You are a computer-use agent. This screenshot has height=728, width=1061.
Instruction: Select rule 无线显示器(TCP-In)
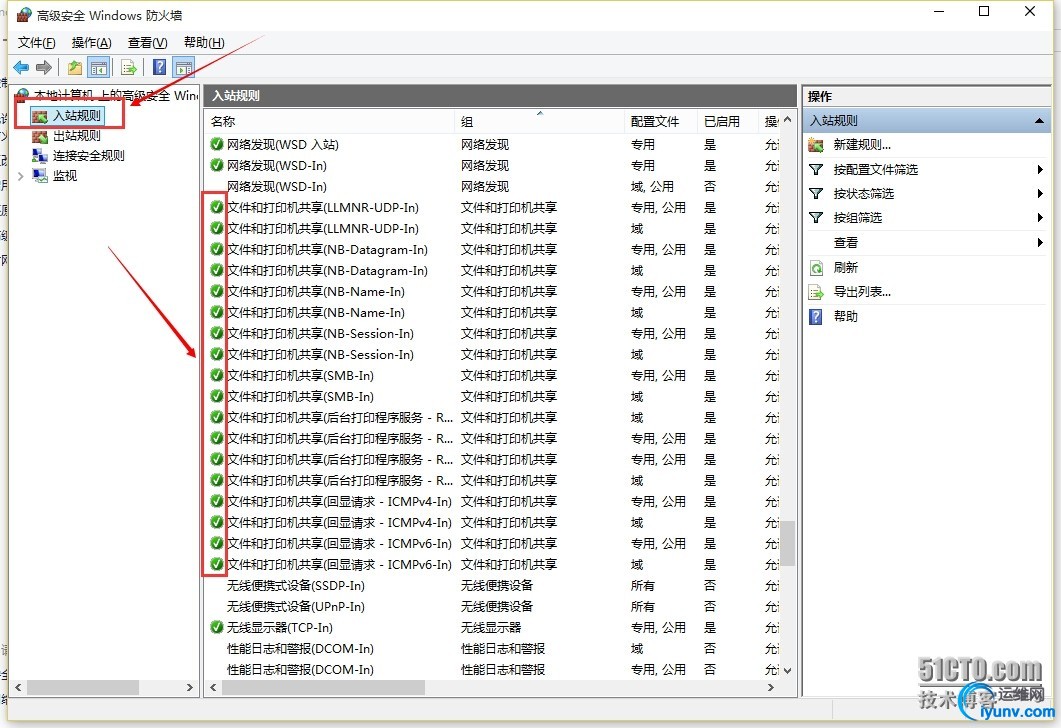point(279,628)
